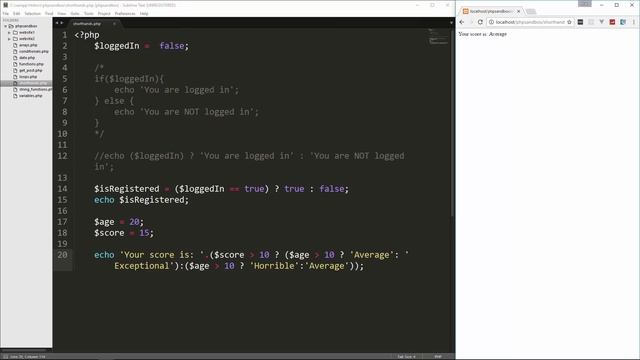Reload the browser page
The height and width of the screenshot is (360, 640).
[x=480, y=22]
